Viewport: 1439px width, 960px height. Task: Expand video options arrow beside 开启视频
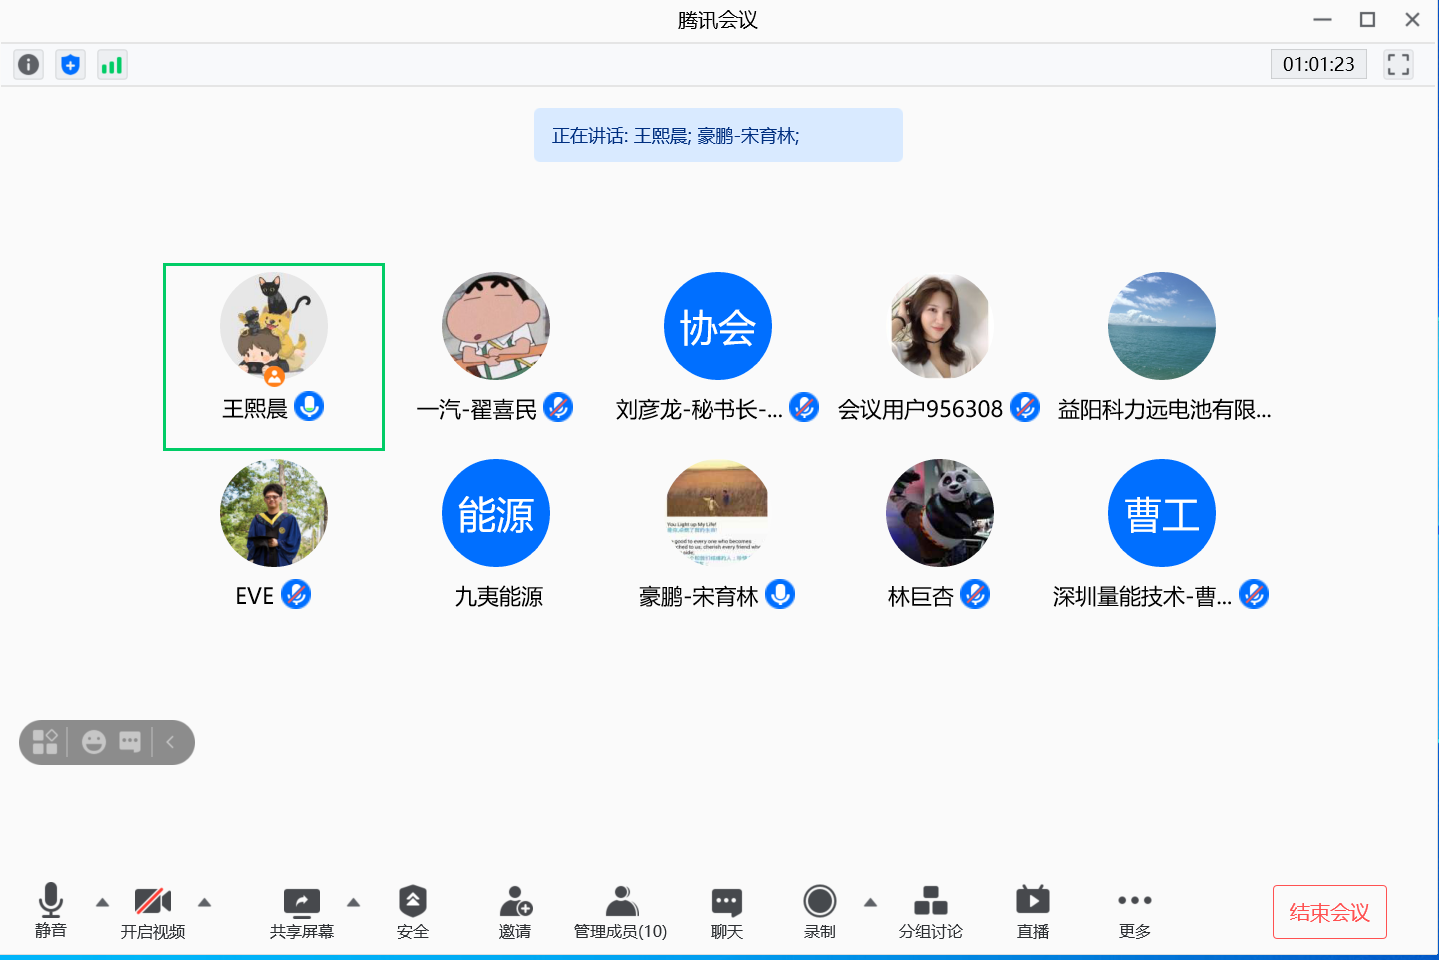(x=205, y=903)
